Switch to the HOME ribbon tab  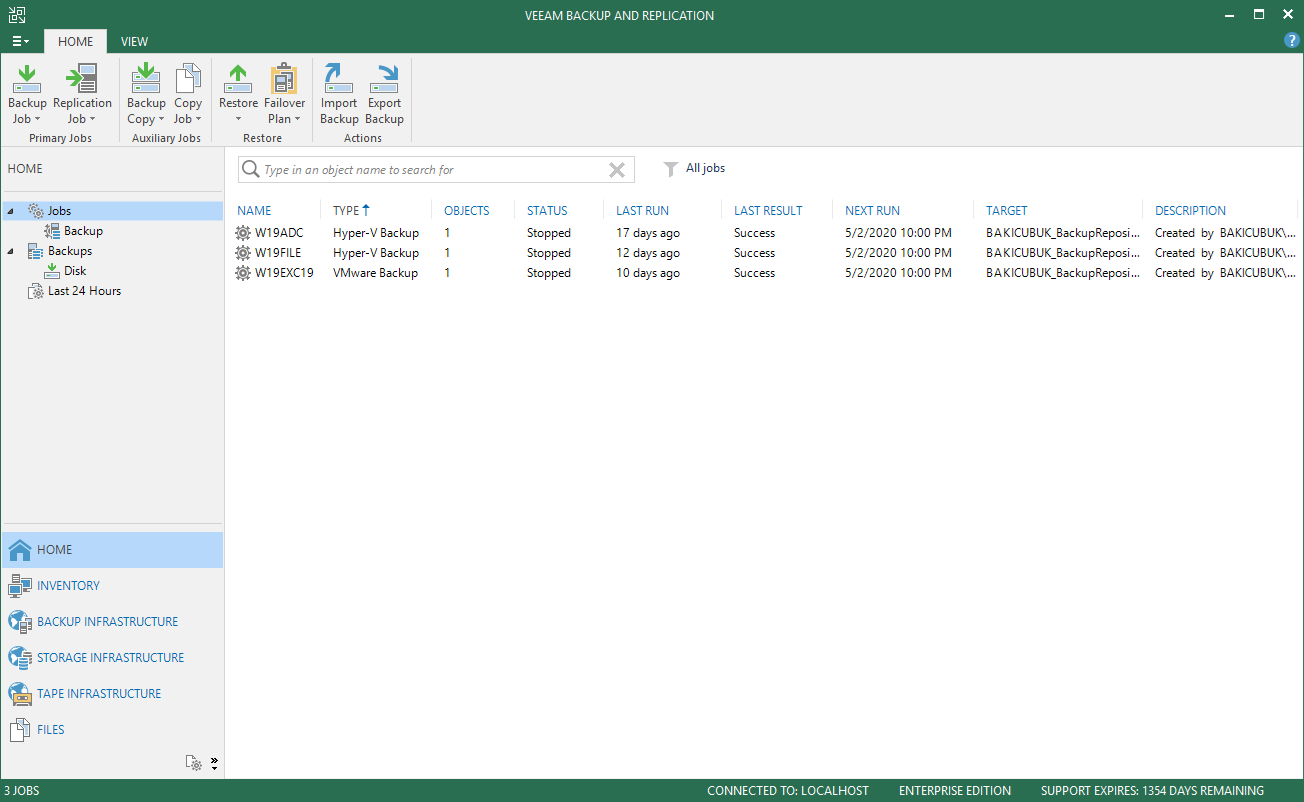(x=75, y=41)
